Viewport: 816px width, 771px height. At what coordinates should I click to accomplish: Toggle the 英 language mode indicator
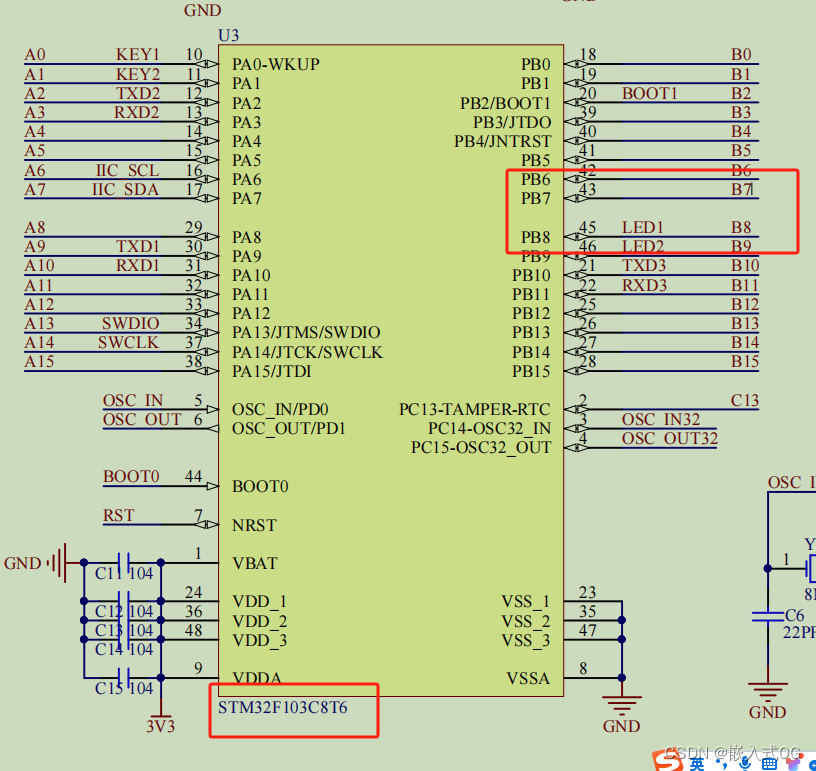coord(697,764)
